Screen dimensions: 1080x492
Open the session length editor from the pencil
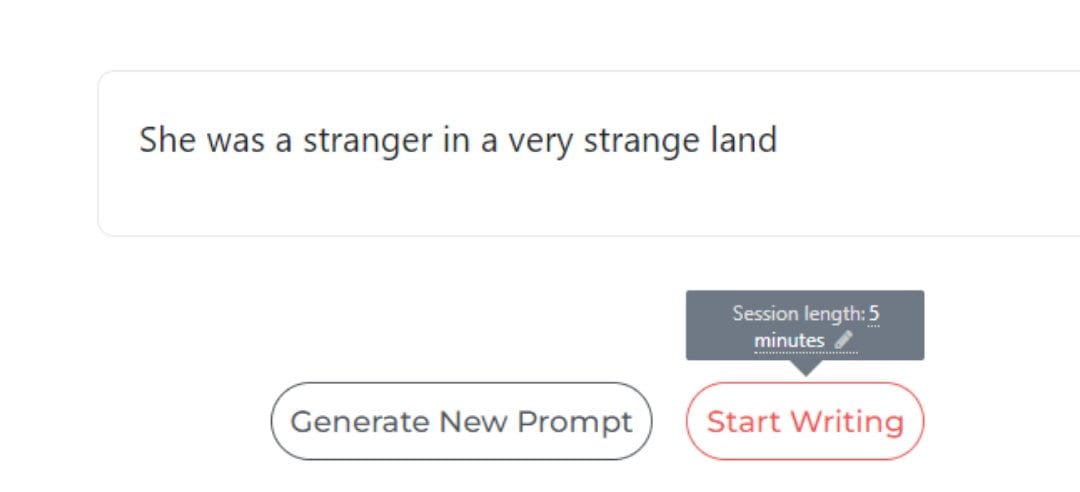pyautogui.click(x=843, y=340)
